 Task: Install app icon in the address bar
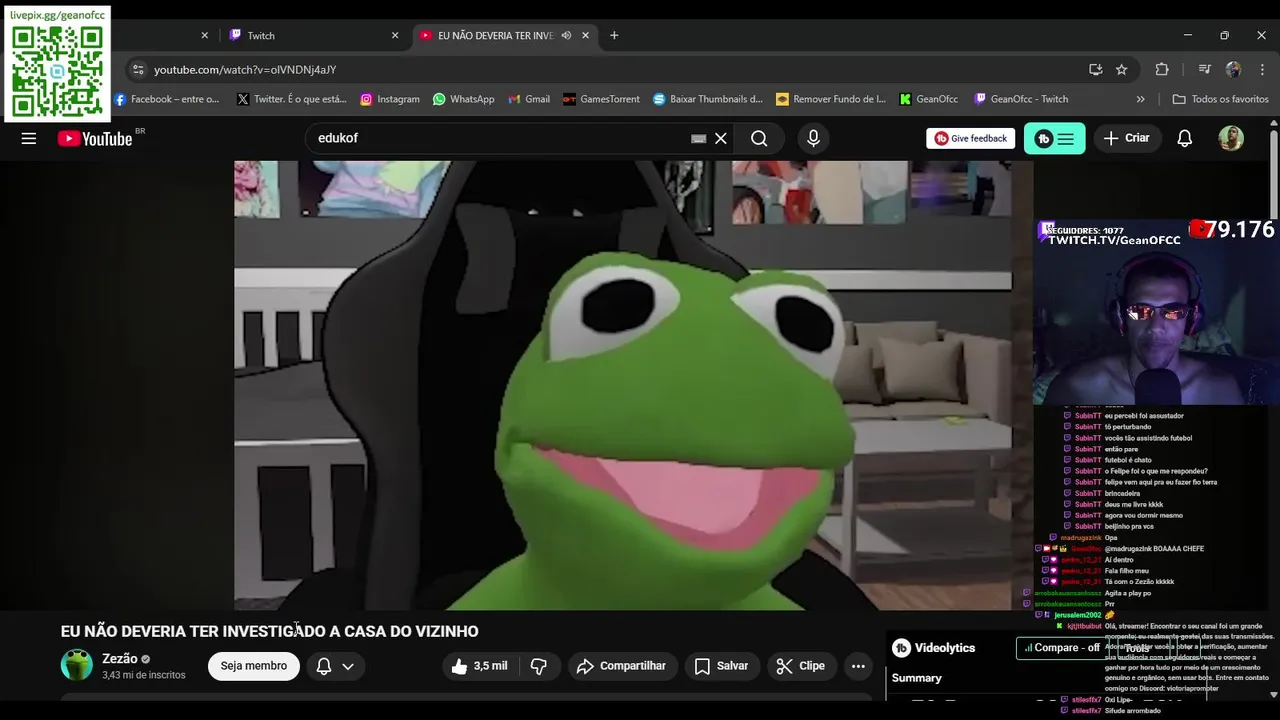pos(1095,69)
